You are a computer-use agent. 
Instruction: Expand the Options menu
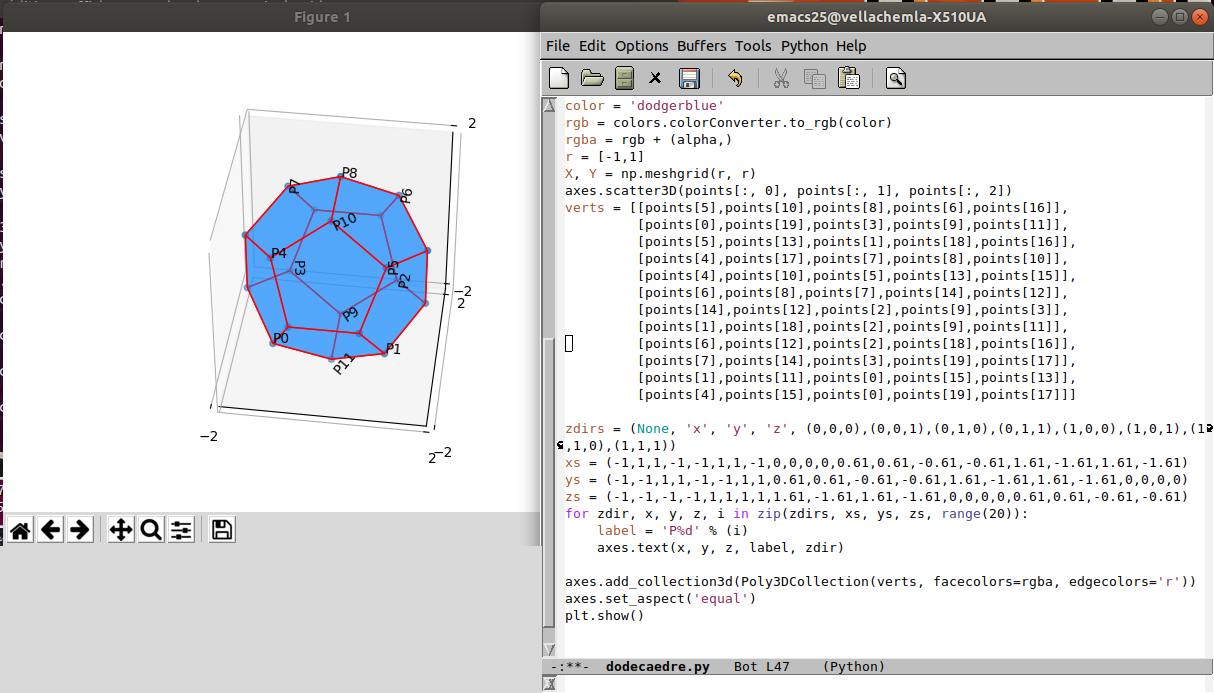click(x=641, y=46)
